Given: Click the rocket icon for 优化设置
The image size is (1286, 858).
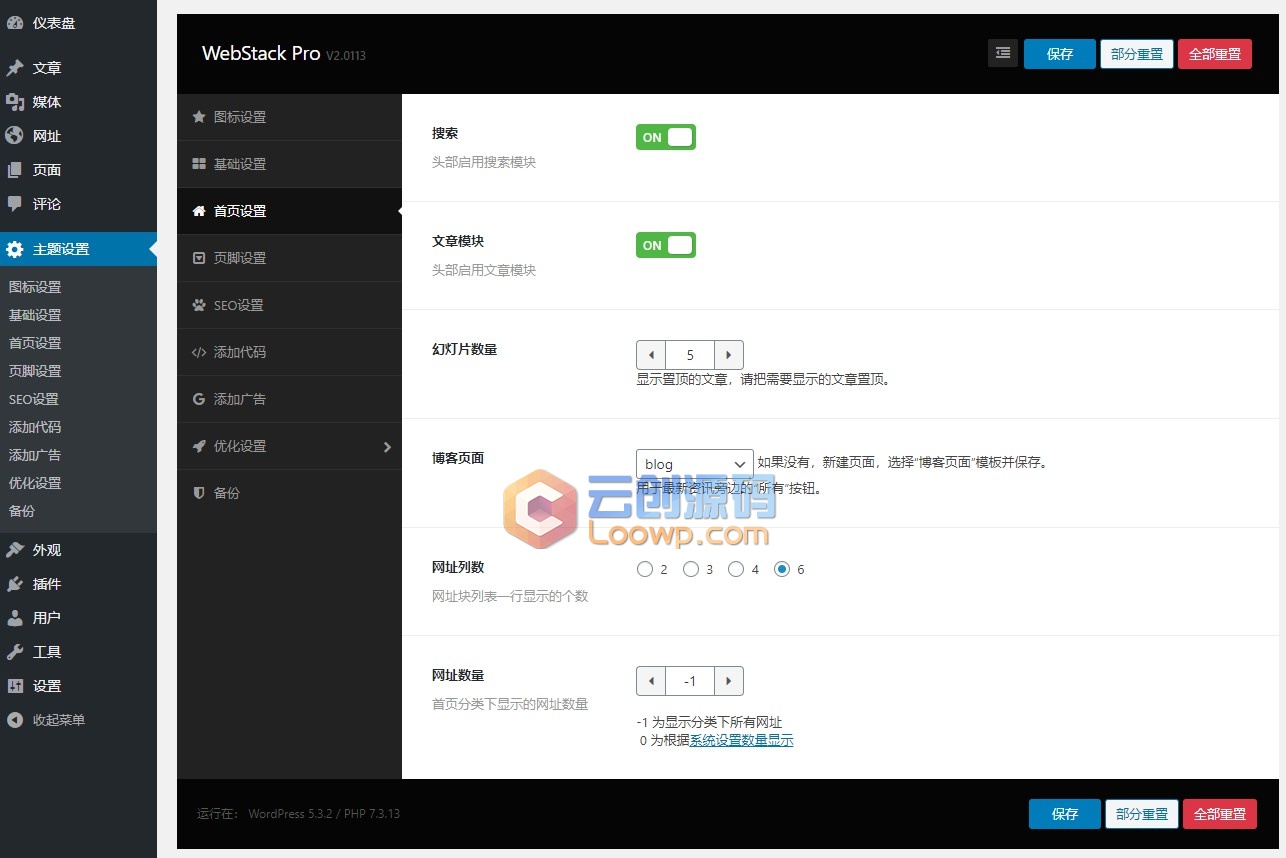Looking at the screenshot, I should click(x=199, y=446).
